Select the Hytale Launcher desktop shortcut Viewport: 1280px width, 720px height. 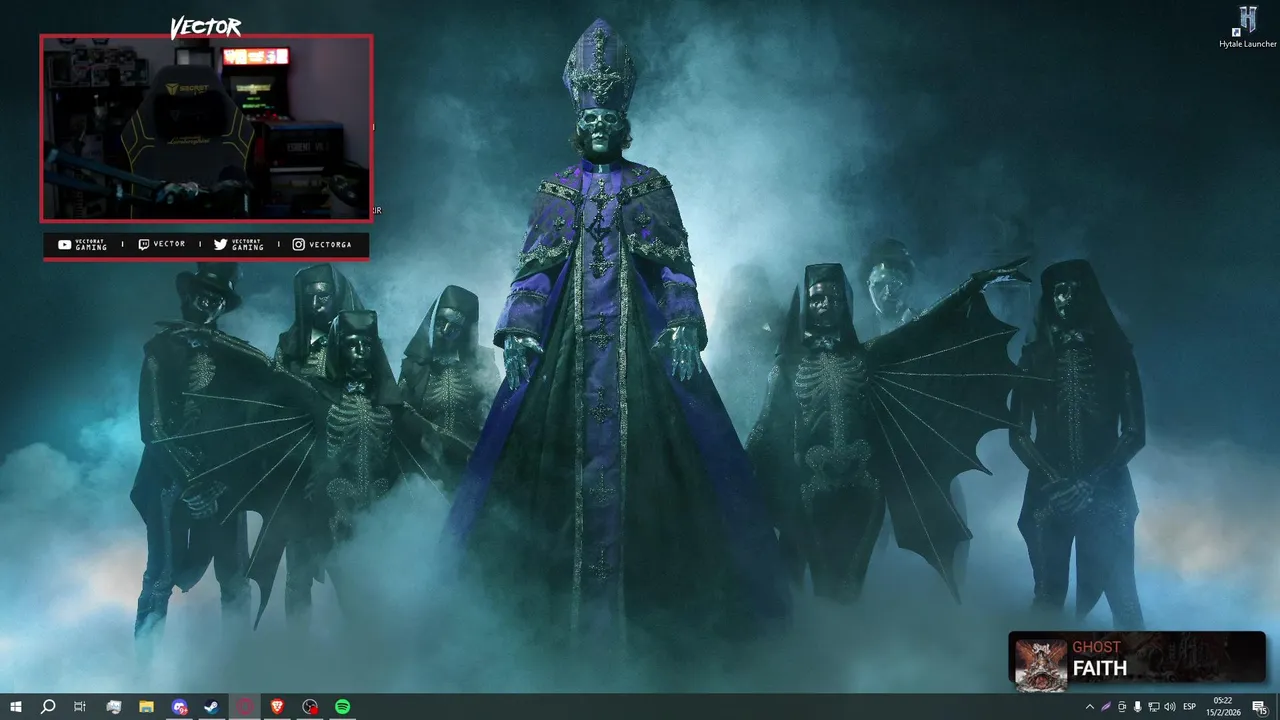tap(1247, 27)
